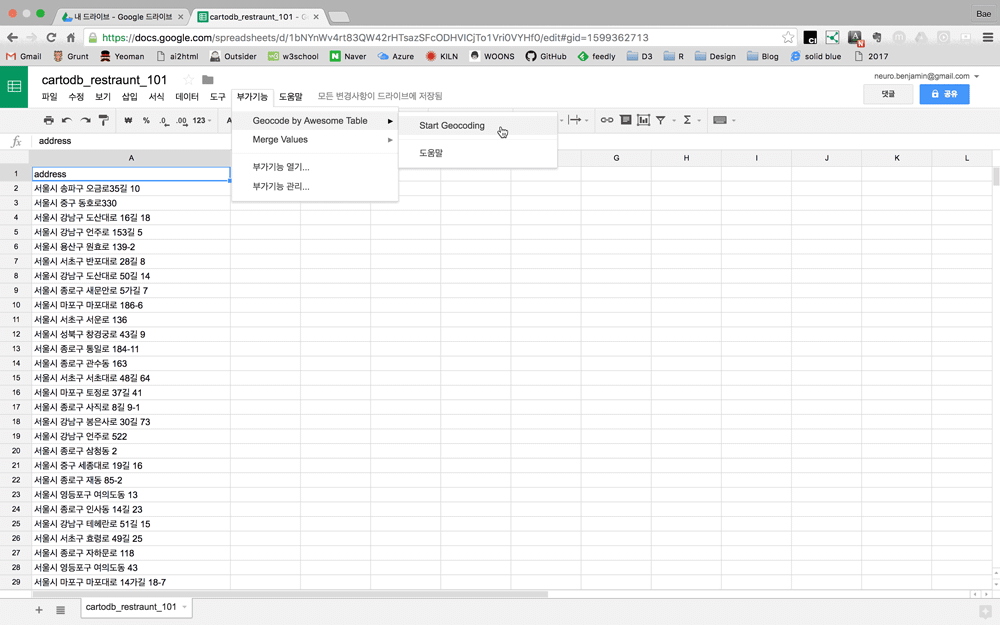Open the Design bookmarks folder

coord(715,56)
